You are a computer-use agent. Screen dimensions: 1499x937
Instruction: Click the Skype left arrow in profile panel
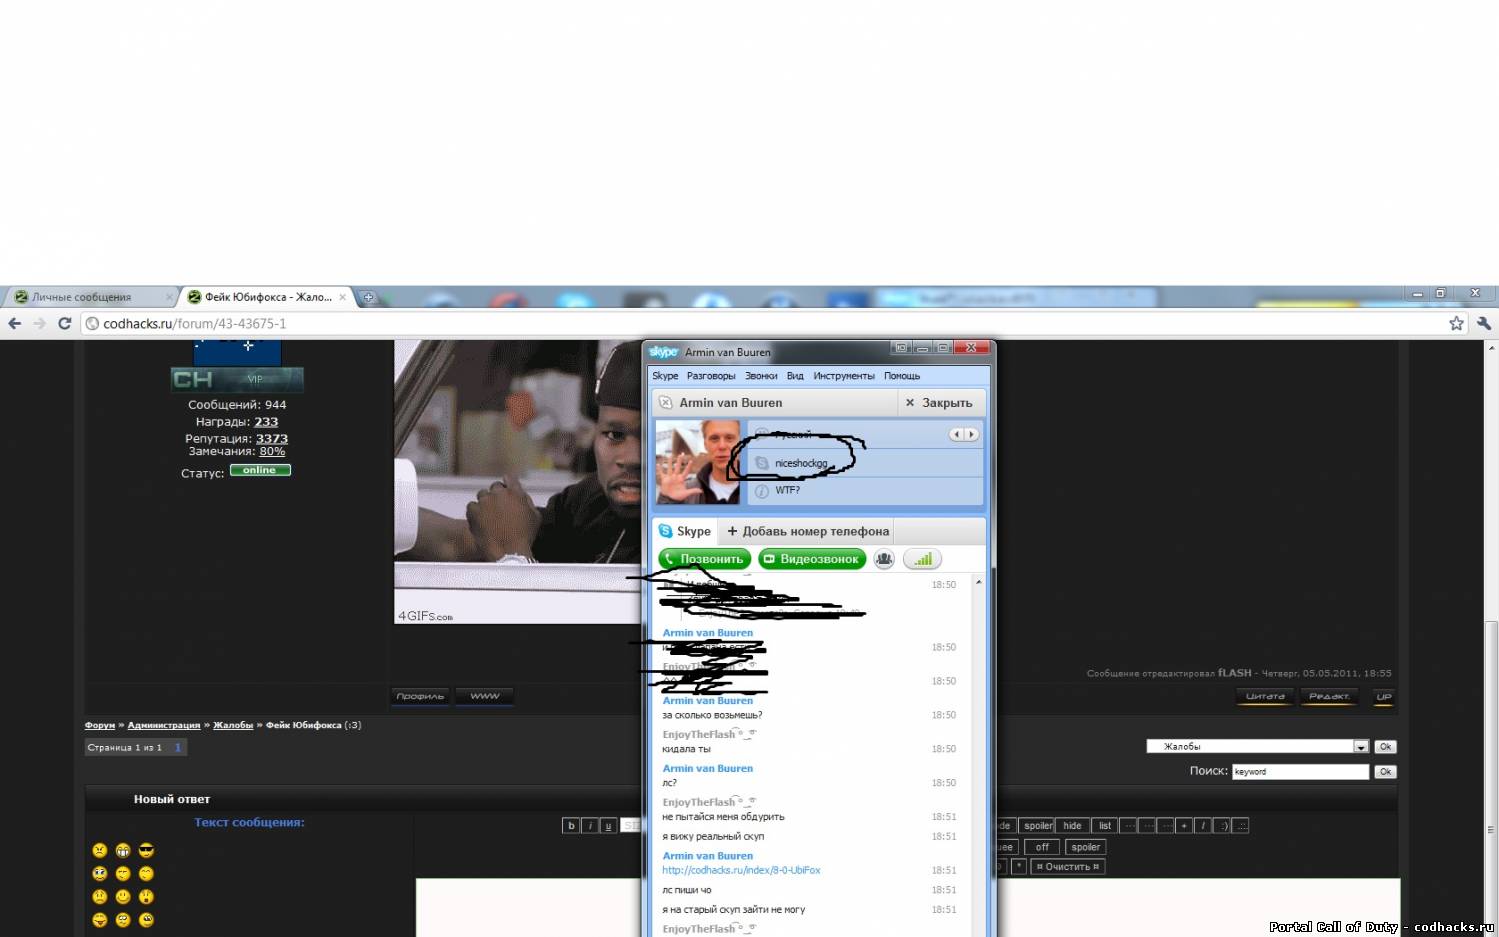pyautogui.click(x=957, y=434)
